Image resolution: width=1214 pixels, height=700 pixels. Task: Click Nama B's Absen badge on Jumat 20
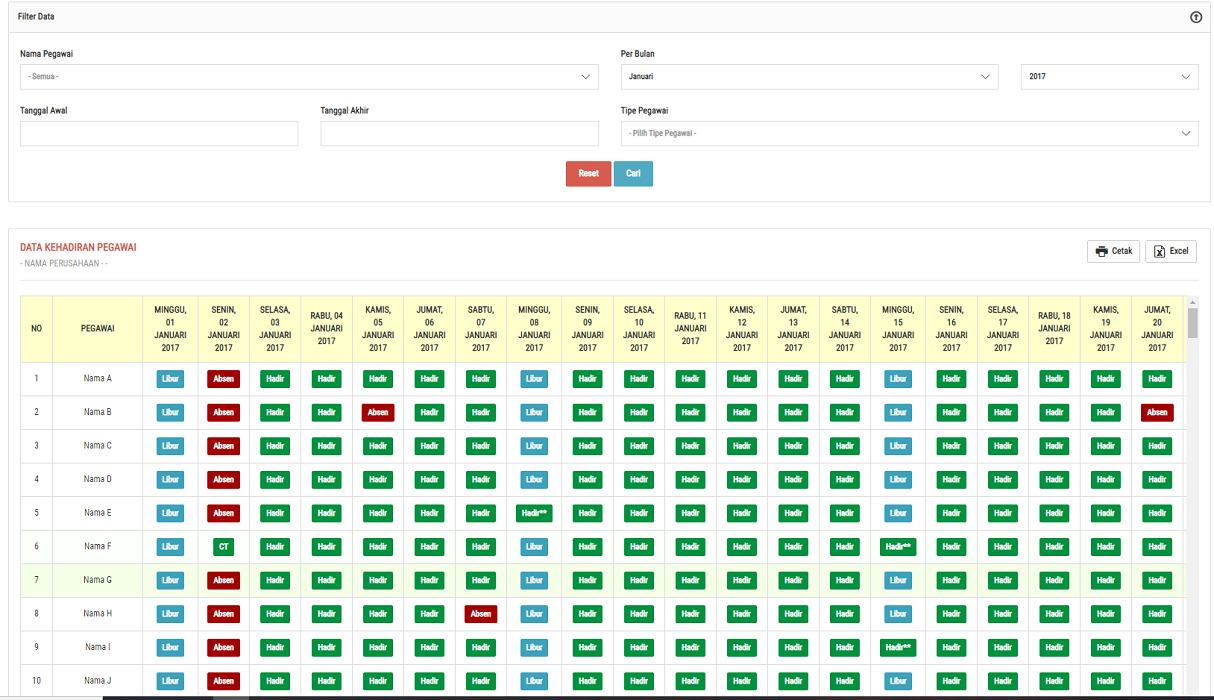pos(1157,412)
